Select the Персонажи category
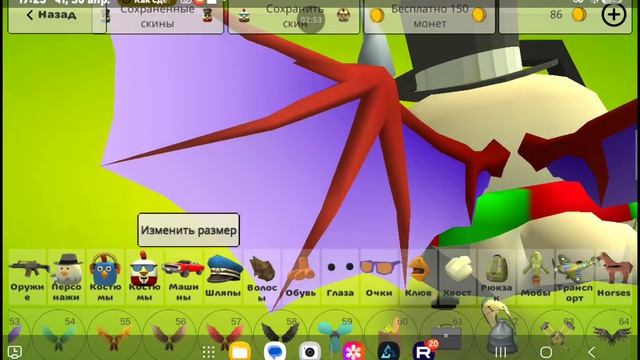Viewport: 640px width, 360px height. [66, 277]
